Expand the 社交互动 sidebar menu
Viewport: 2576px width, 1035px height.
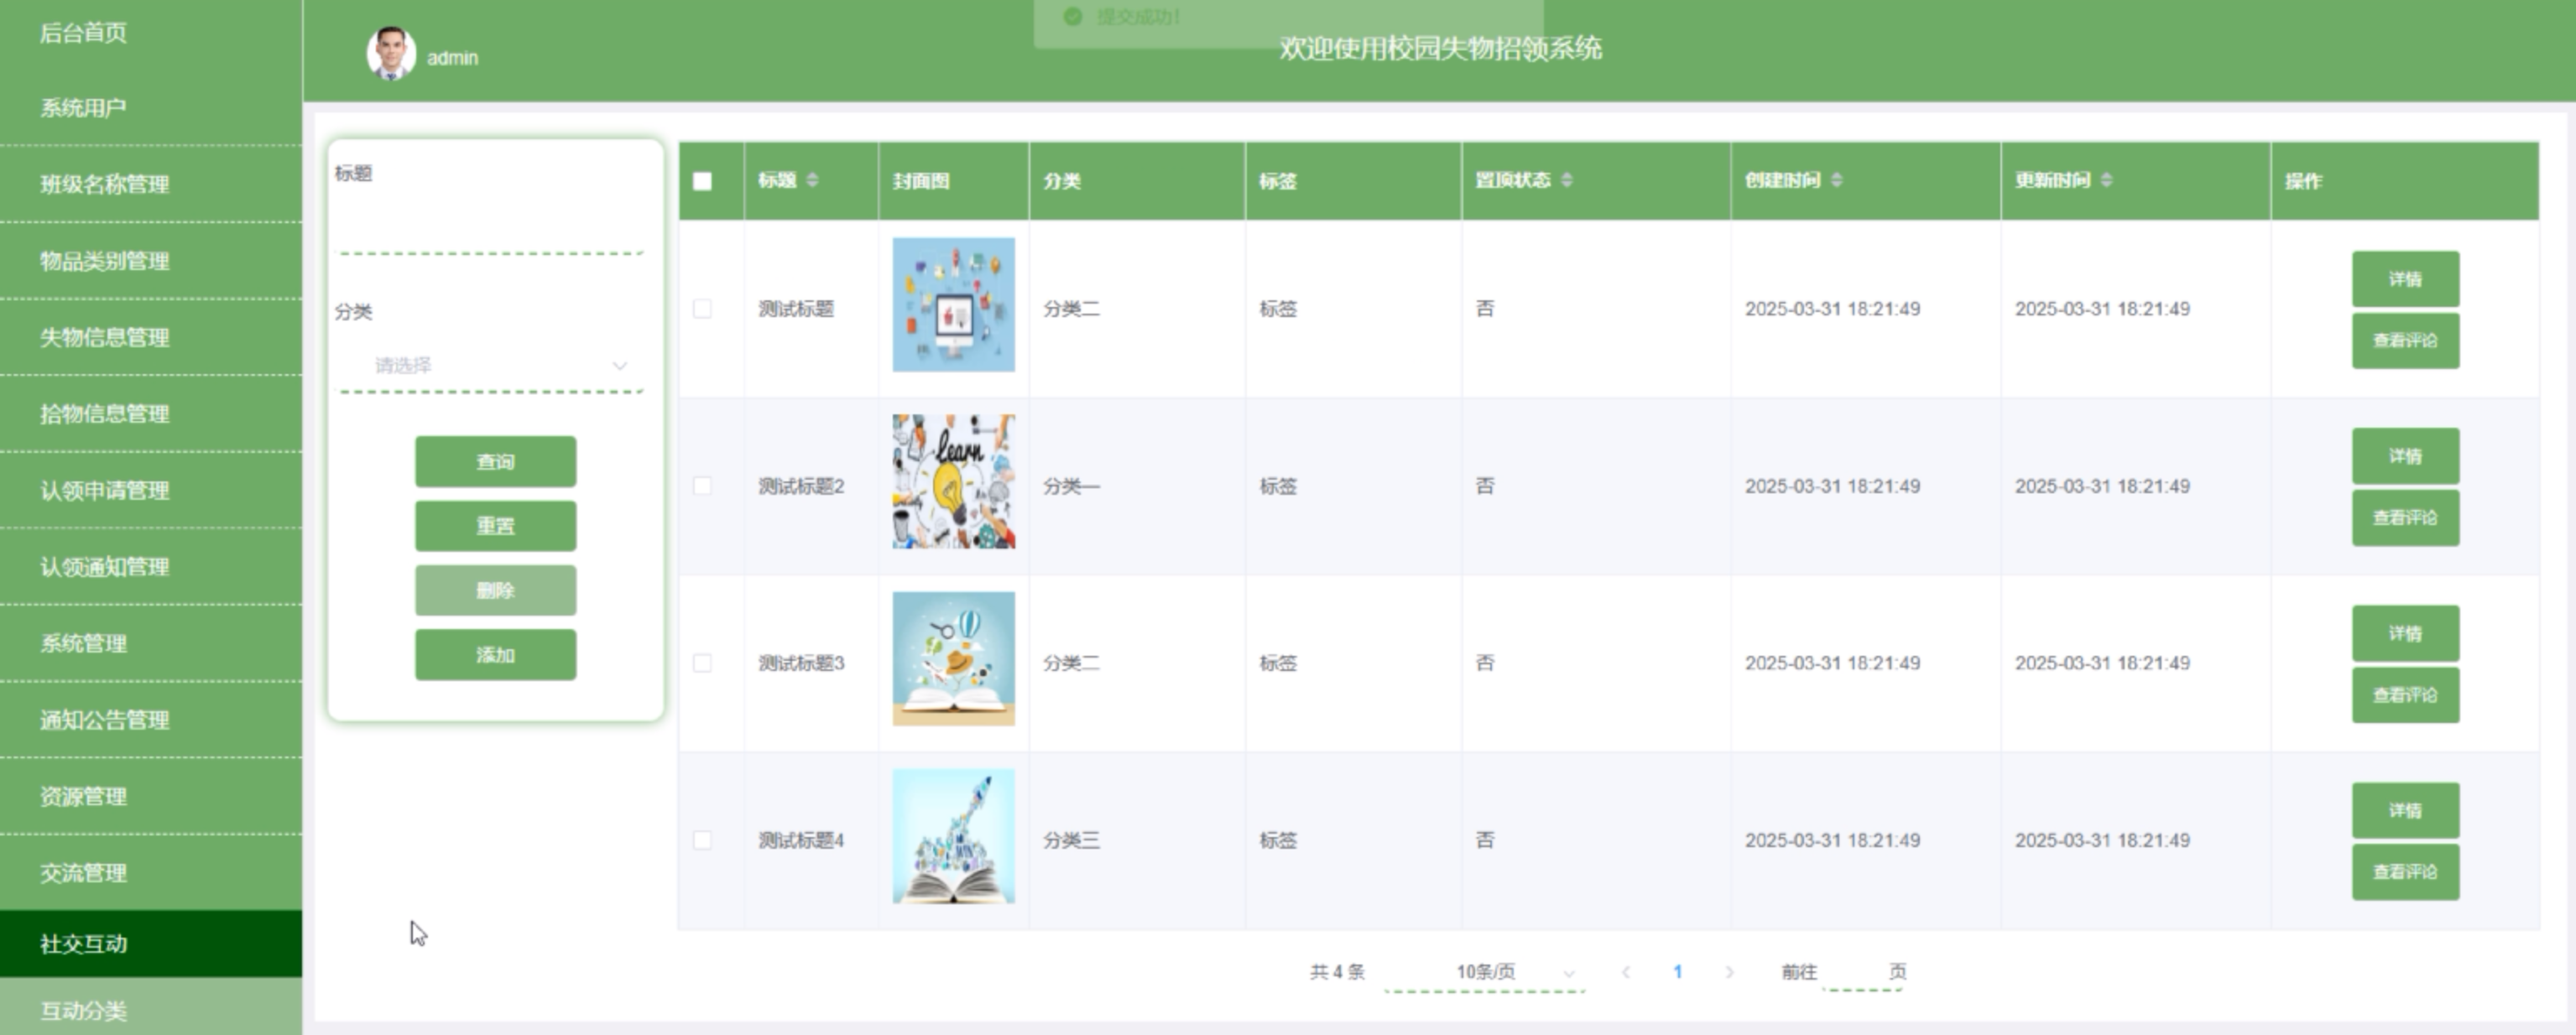tap(150, 943)
